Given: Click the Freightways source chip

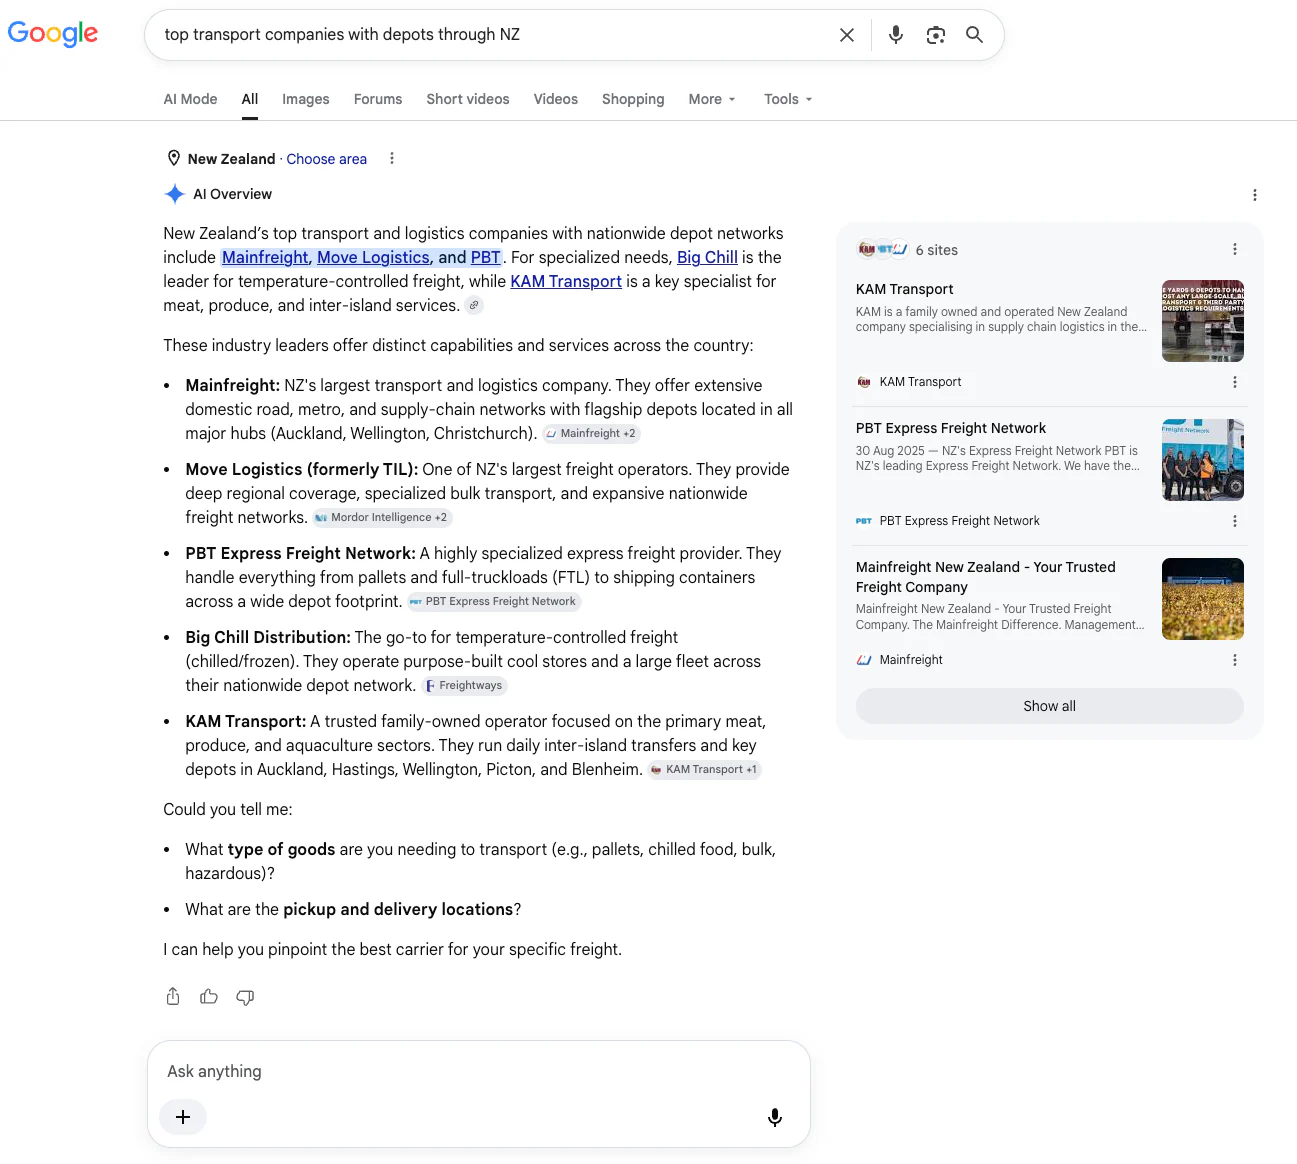Looking at the screenshot, I should (x=464, y=685).
